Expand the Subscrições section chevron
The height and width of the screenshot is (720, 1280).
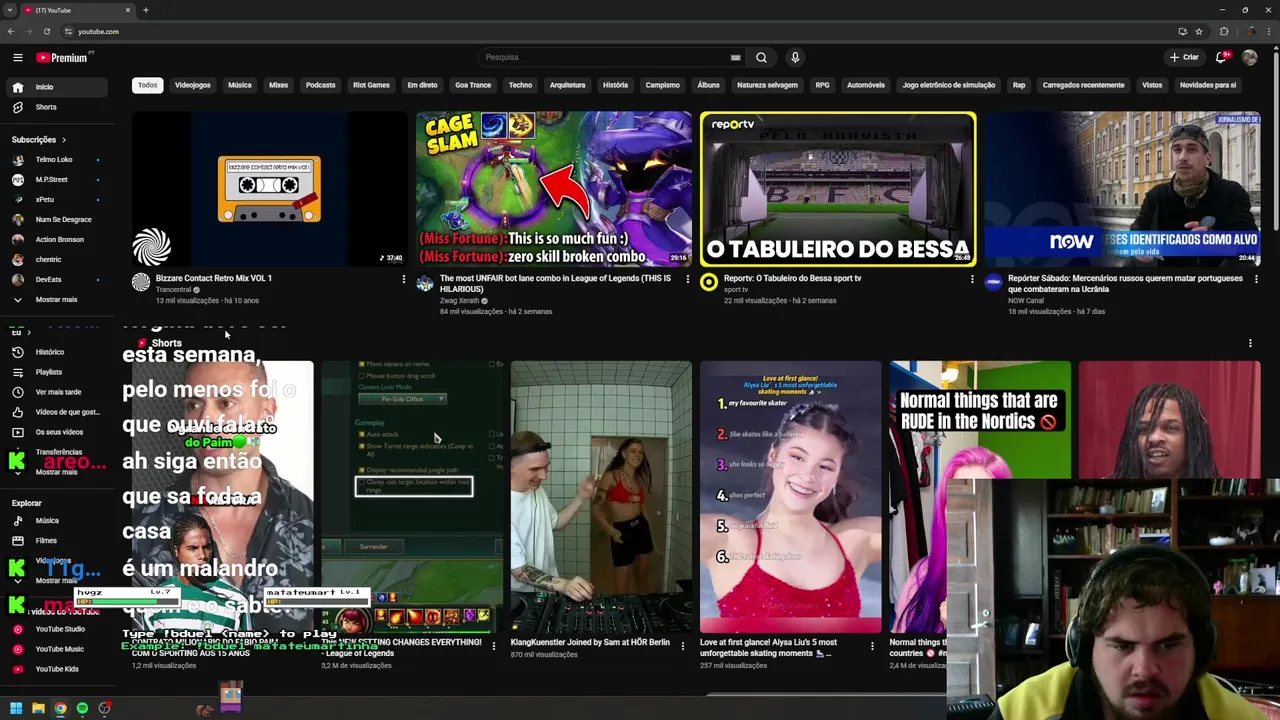pos(63,140)
